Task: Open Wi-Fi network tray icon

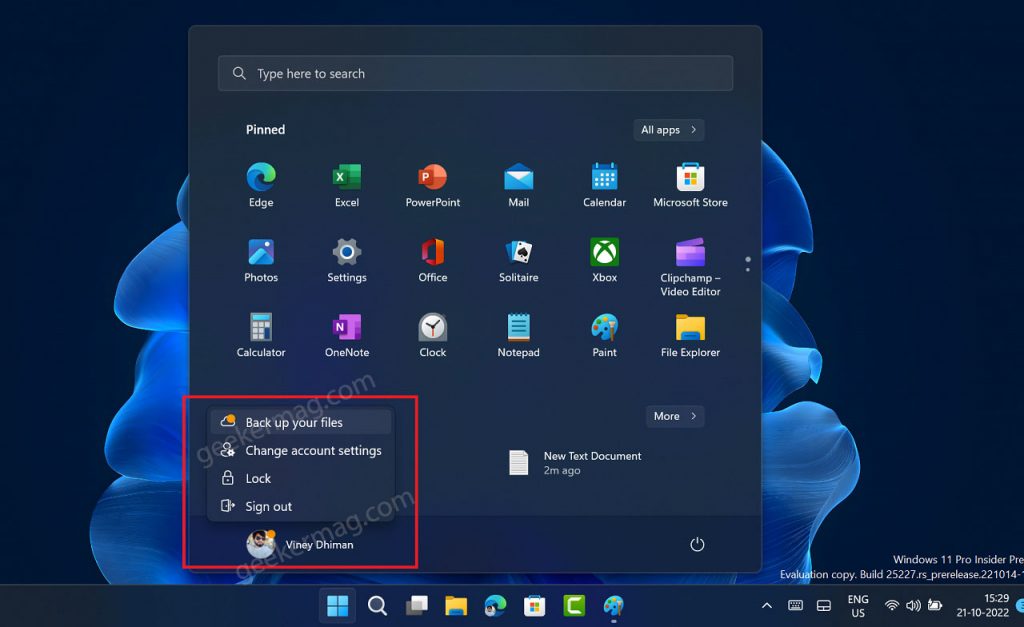Action: point(891,605)
